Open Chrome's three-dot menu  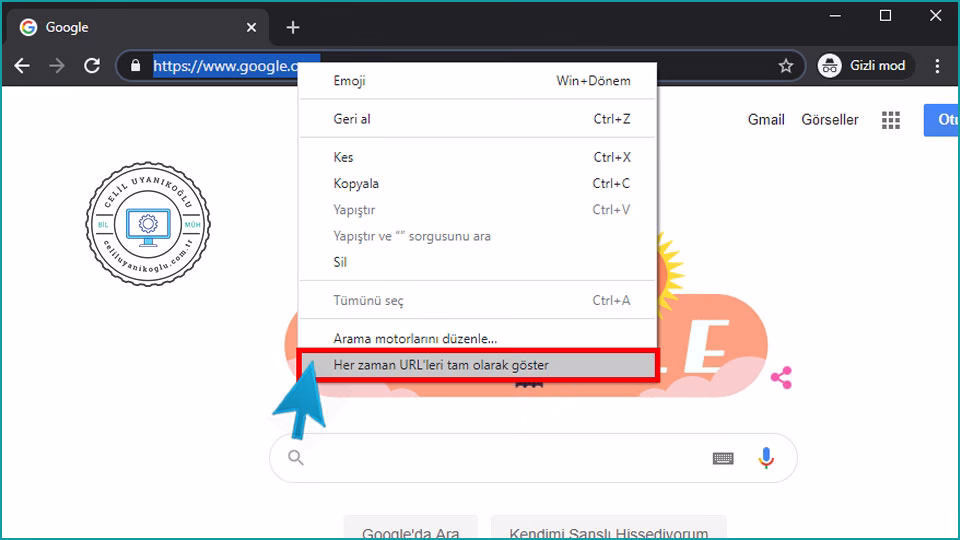click(x=937, y=66)
